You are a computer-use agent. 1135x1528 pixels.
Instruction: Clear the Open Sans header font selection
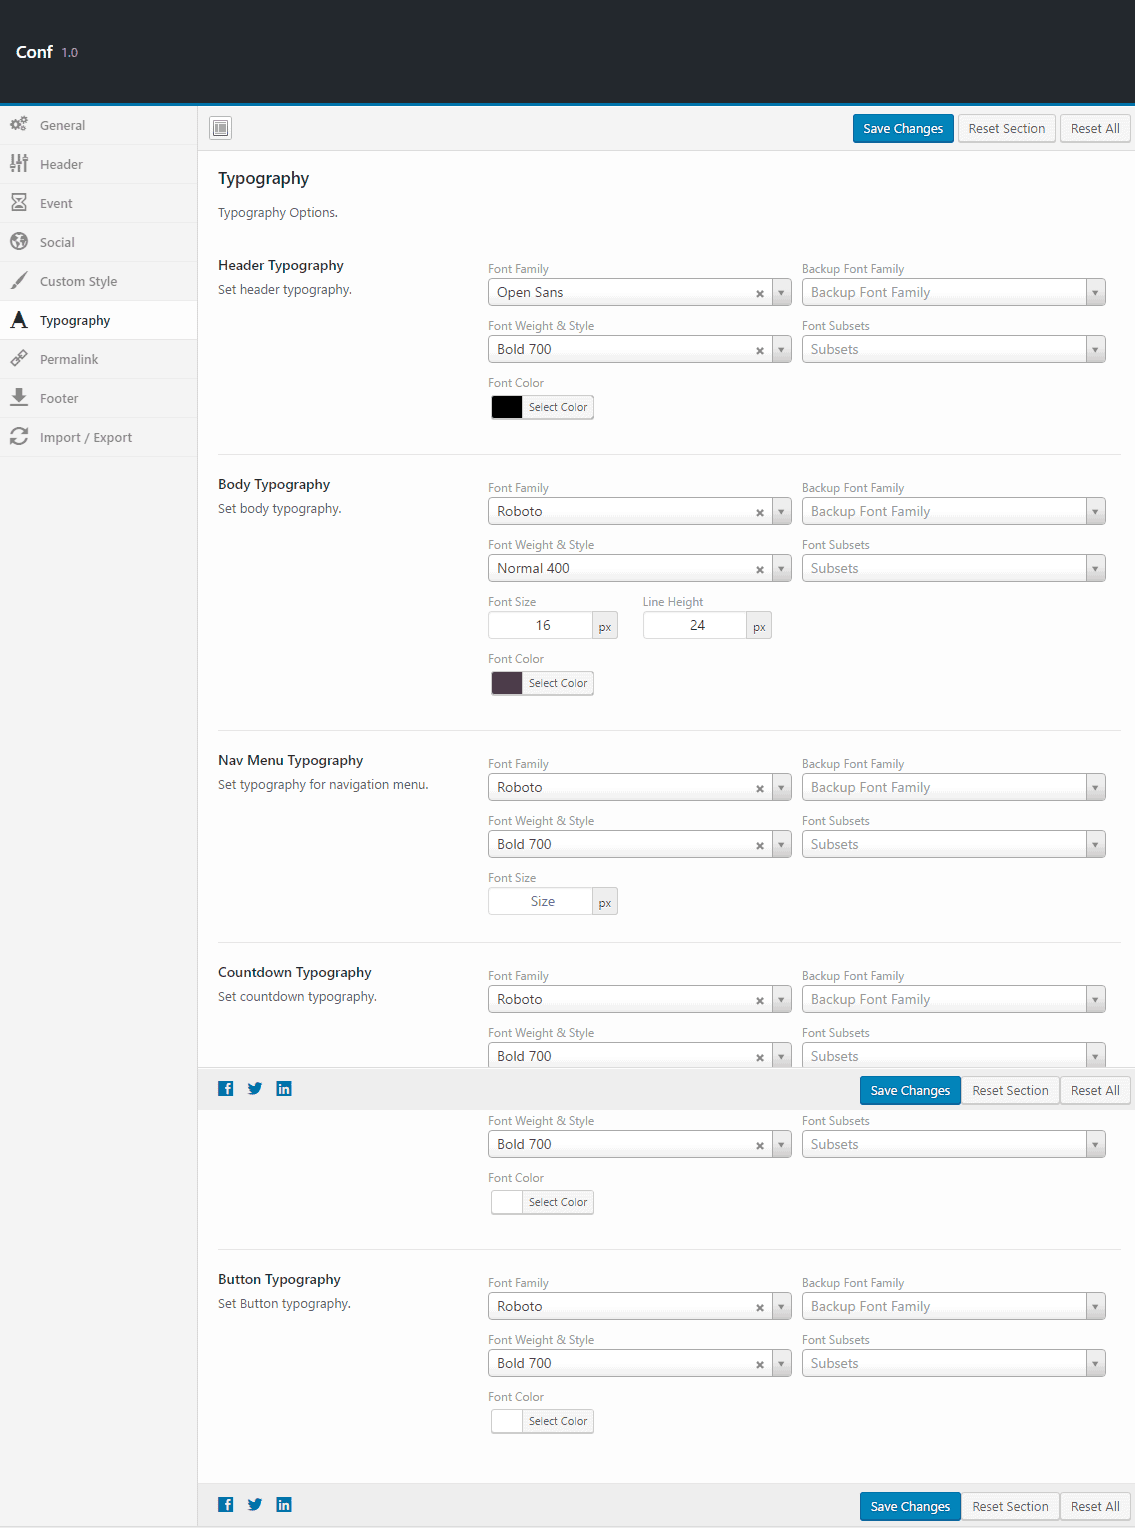click(760, 293)
